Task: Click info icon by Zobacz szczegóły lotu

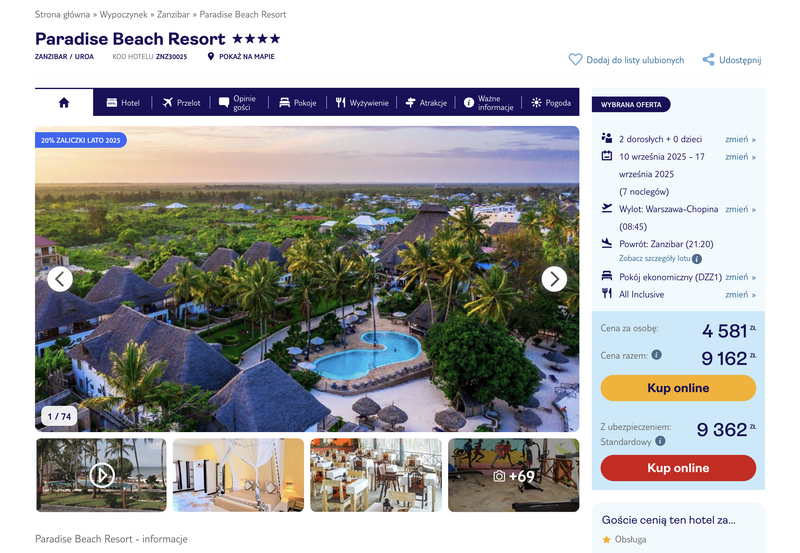Action: 697,259
